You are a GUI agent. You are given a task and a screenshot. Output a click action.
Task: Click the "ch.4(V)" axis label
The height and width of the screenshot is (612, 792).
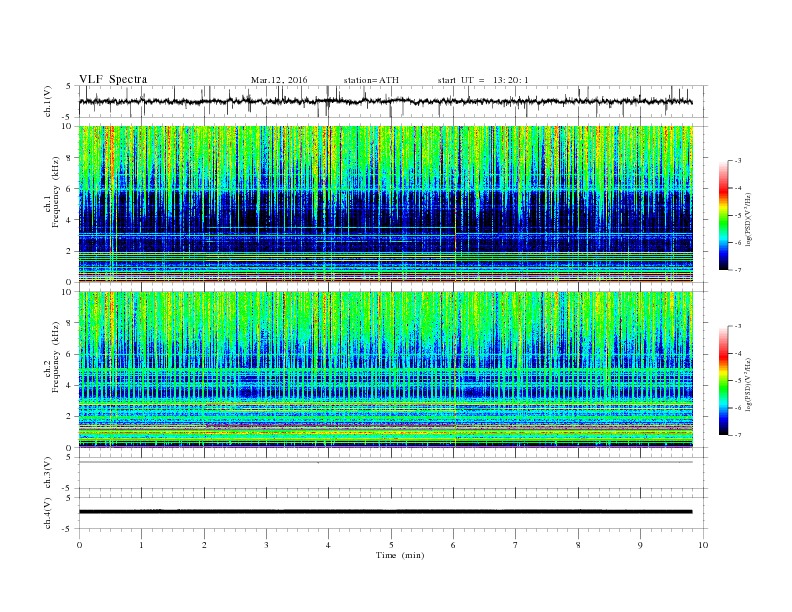pos(48,513)
